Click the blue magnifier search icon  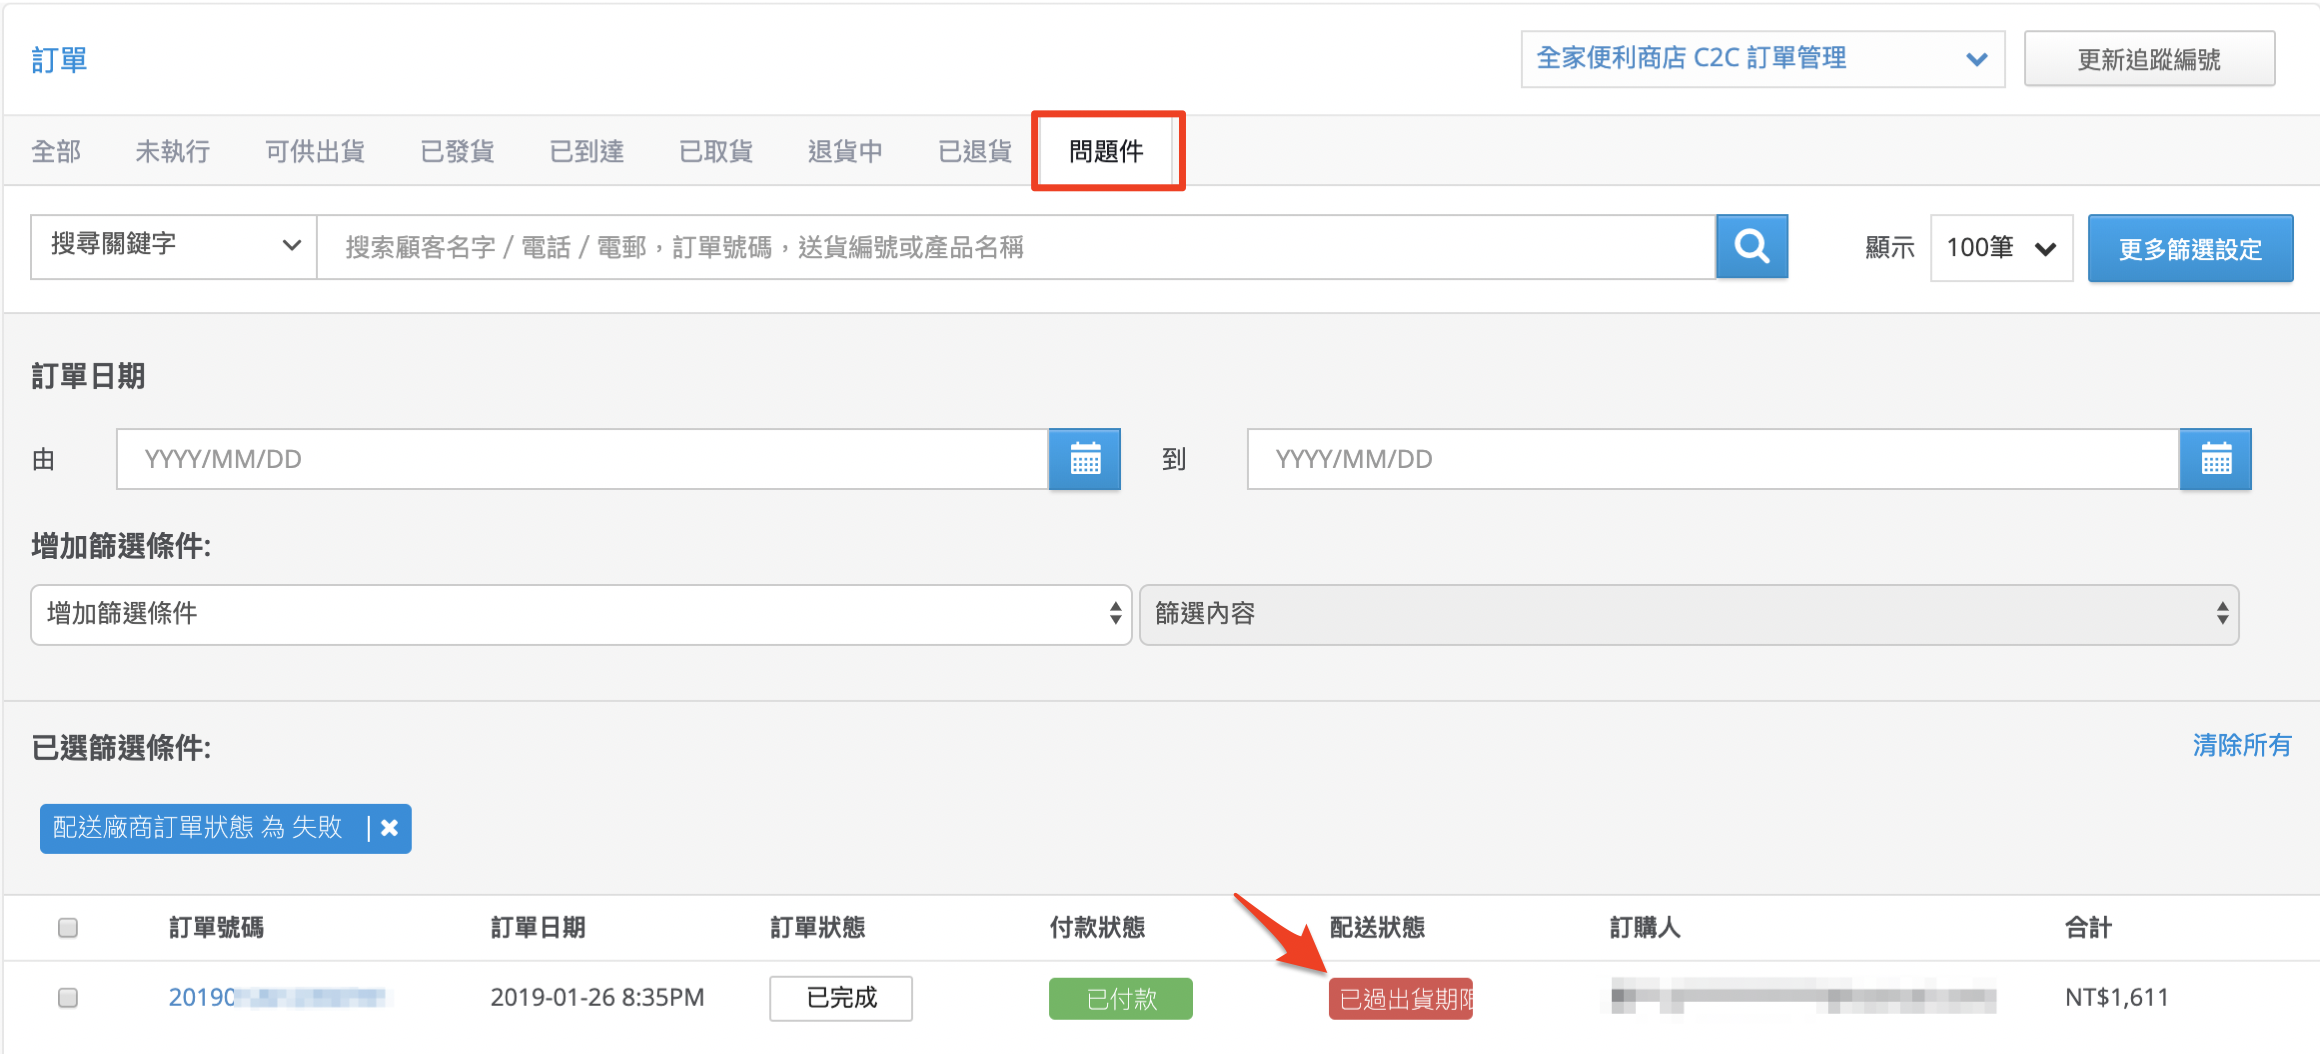coord(1752,247)
